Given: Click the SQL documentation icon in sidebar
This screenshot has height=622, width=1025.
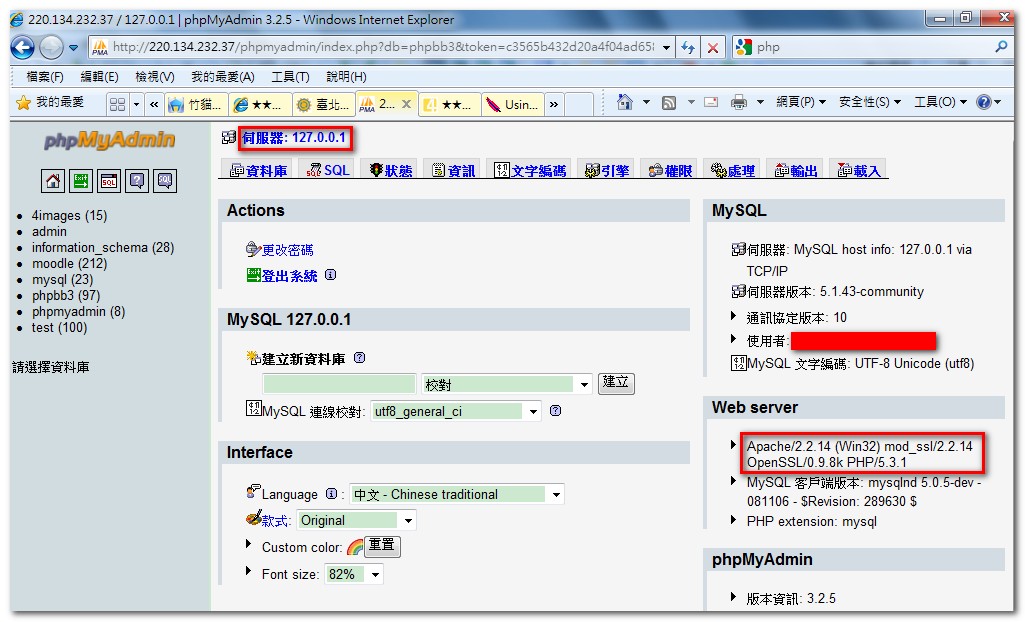Looking at the screenshot, I should (x=165, y=180).
